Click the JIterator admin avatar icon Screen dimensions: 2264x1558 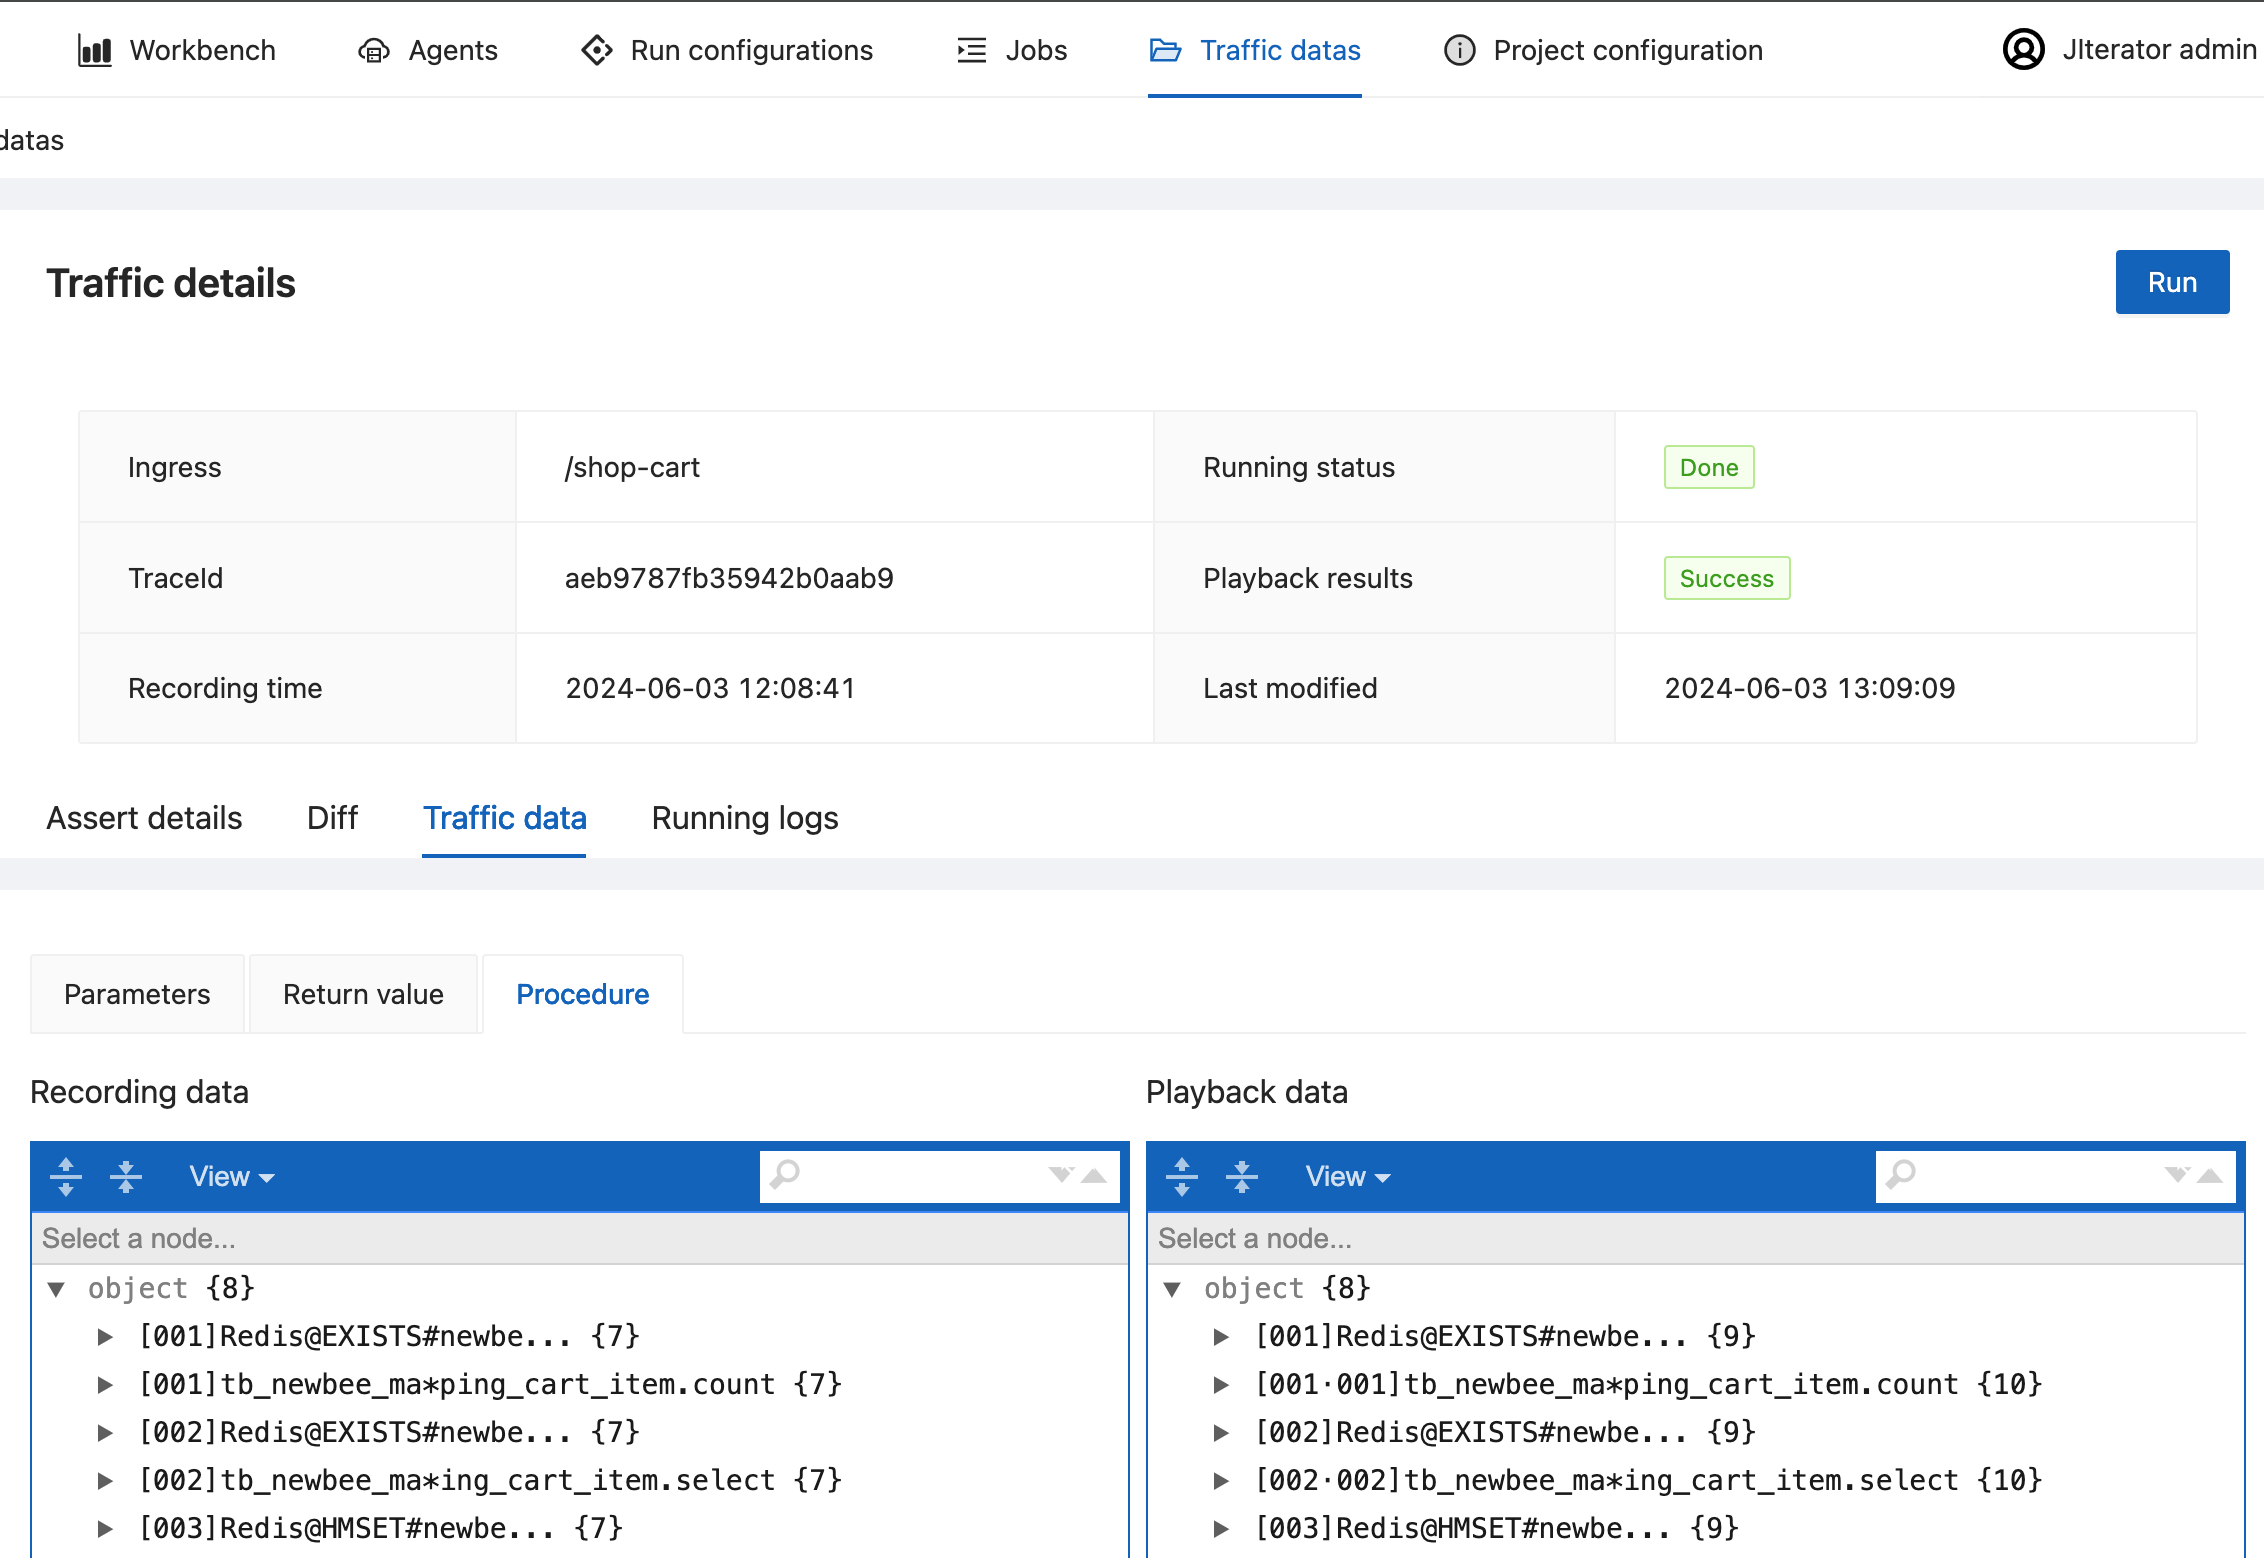[2023, 49]
